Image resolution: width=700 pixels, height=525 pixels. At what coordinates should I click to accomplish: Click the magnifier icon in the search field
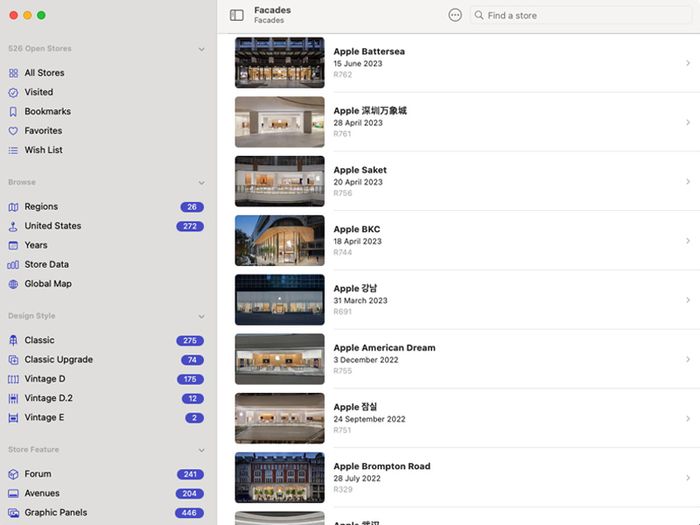[479, 15]
